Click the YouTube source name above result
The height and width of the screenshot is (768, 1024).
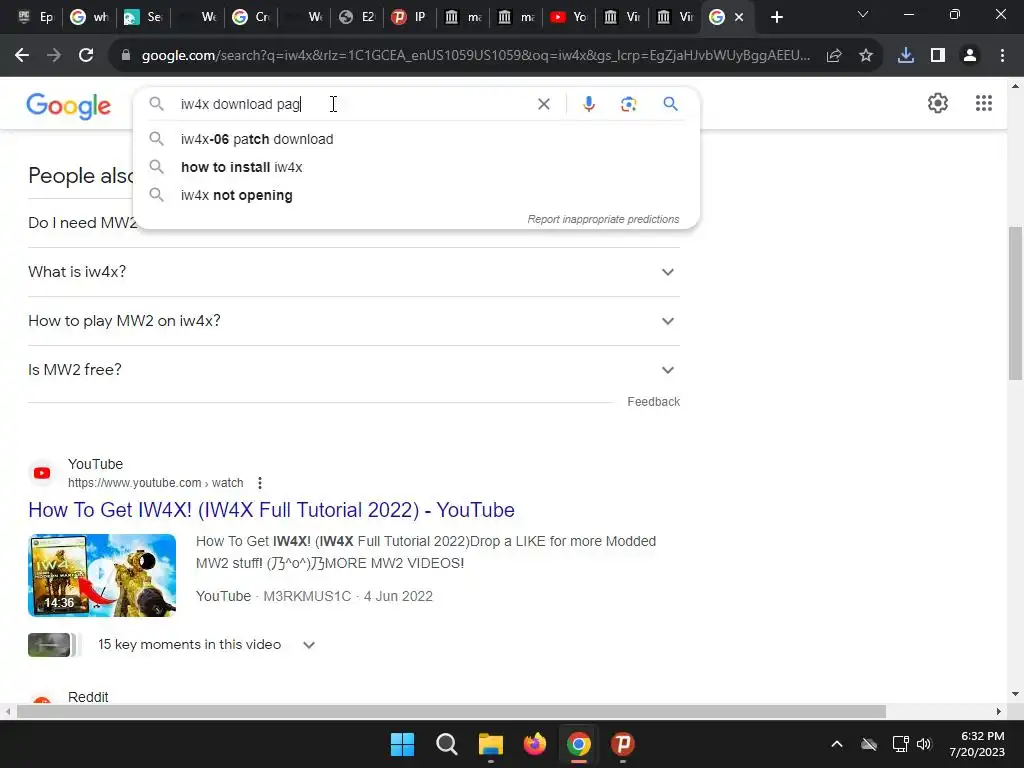point(95,464)
